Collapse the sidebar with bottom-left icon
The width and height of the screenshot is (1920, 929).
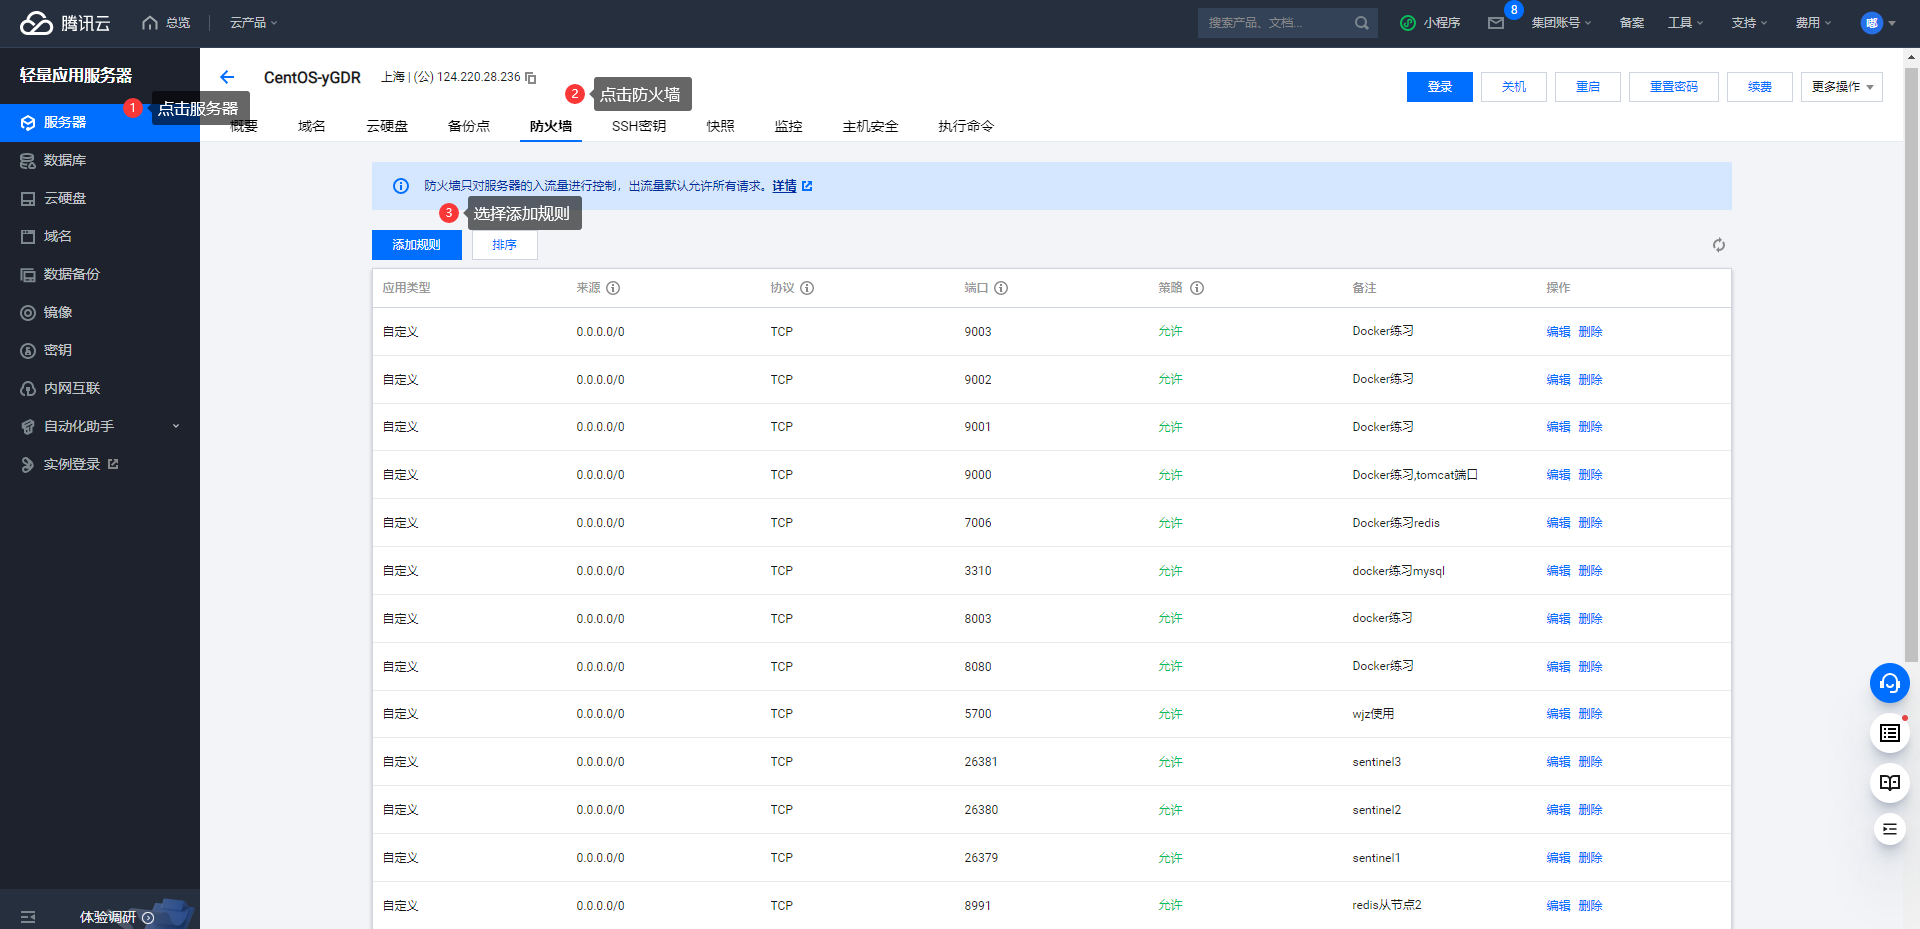28,917
